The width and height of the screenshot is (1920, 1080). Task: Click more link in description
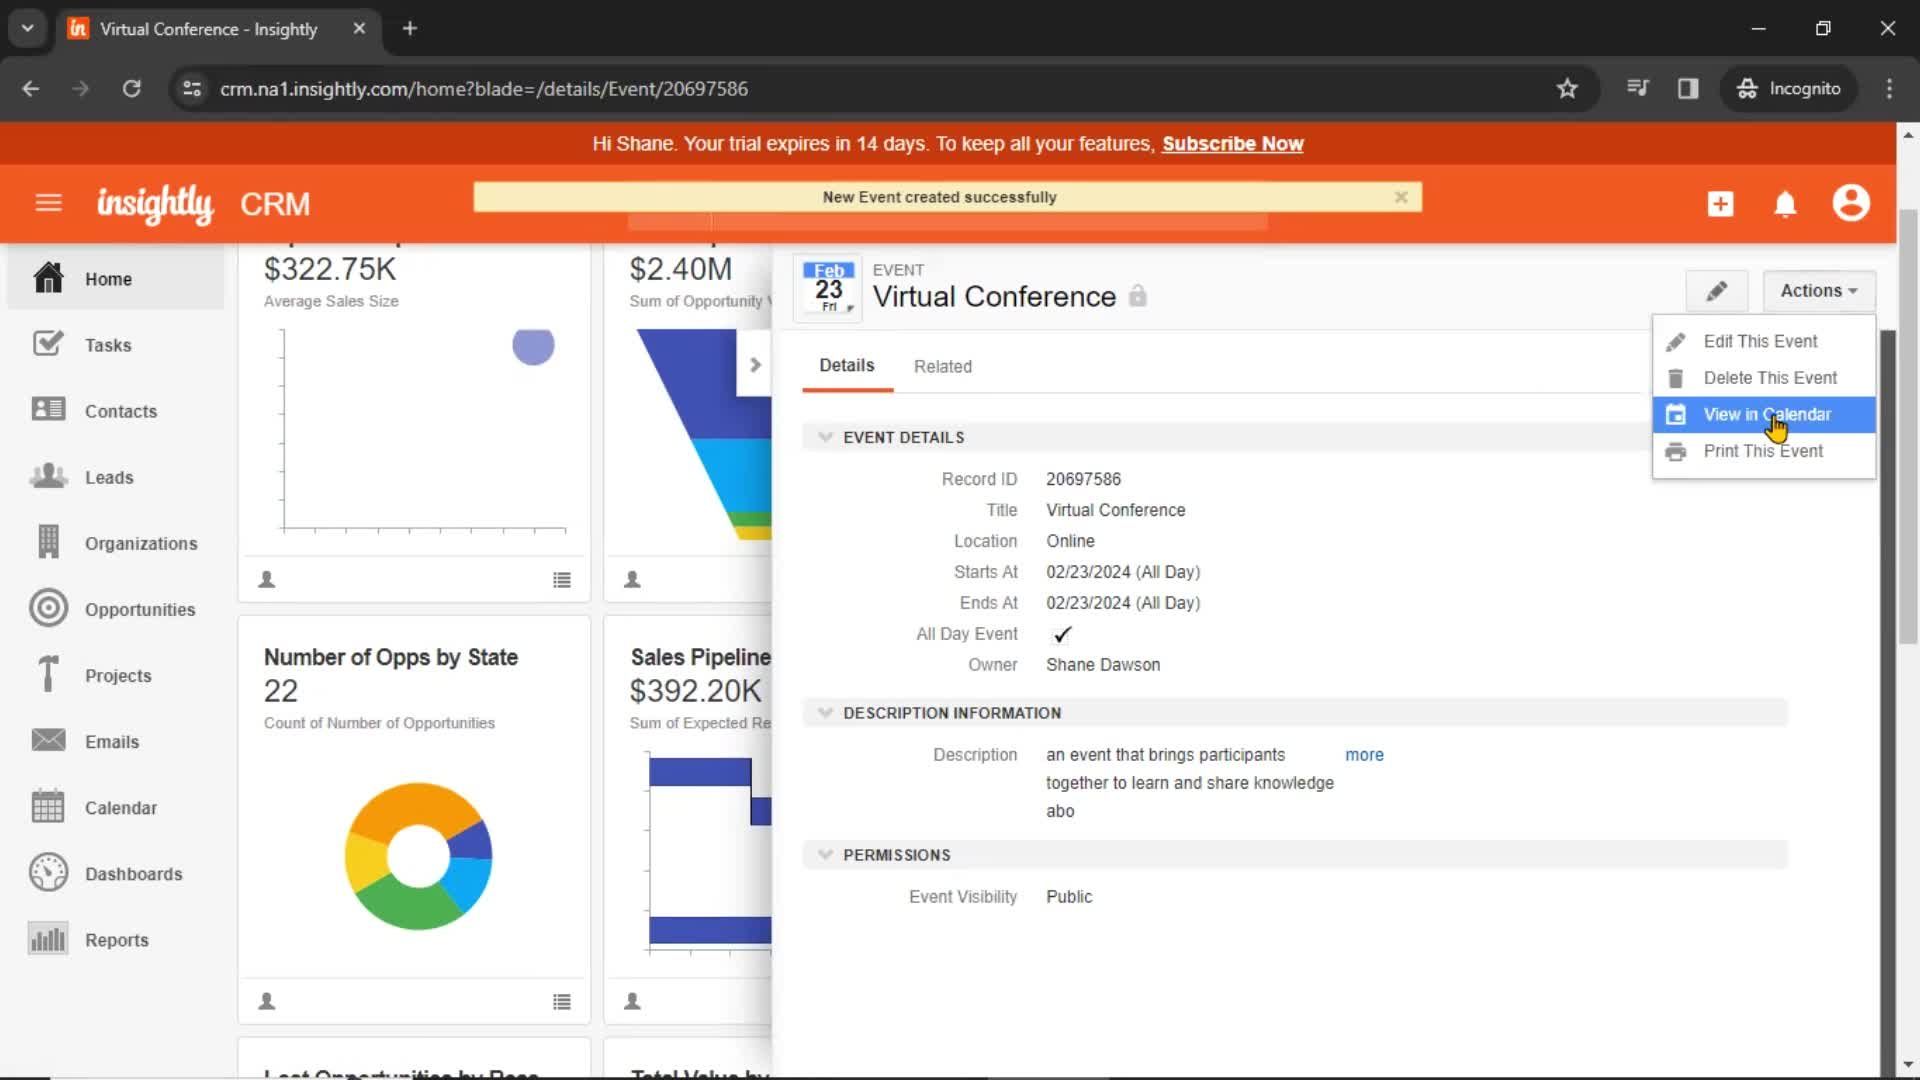[1364, 753]
